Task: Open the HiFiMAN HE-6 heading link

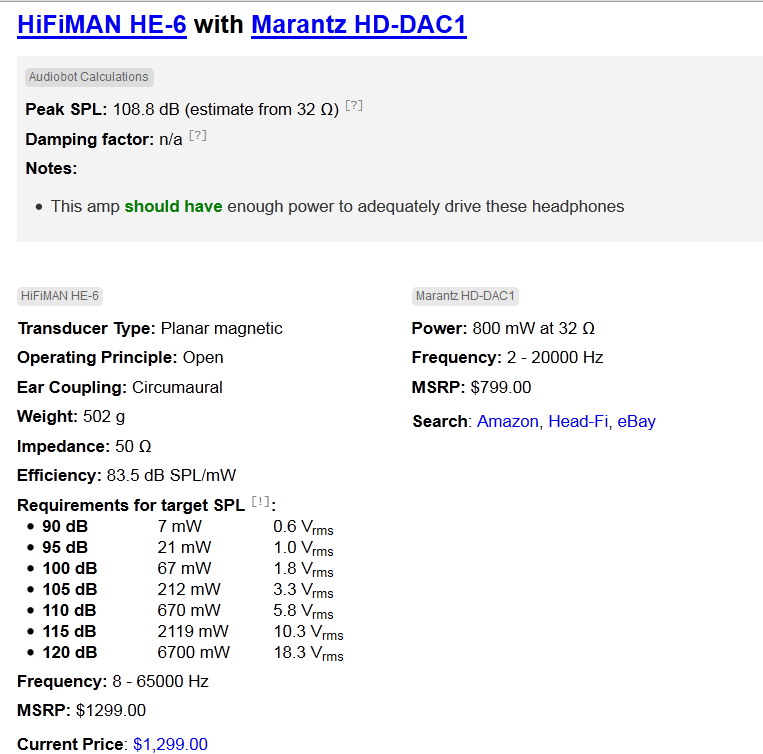Action: pyautogui.click(x=102, y=25)
